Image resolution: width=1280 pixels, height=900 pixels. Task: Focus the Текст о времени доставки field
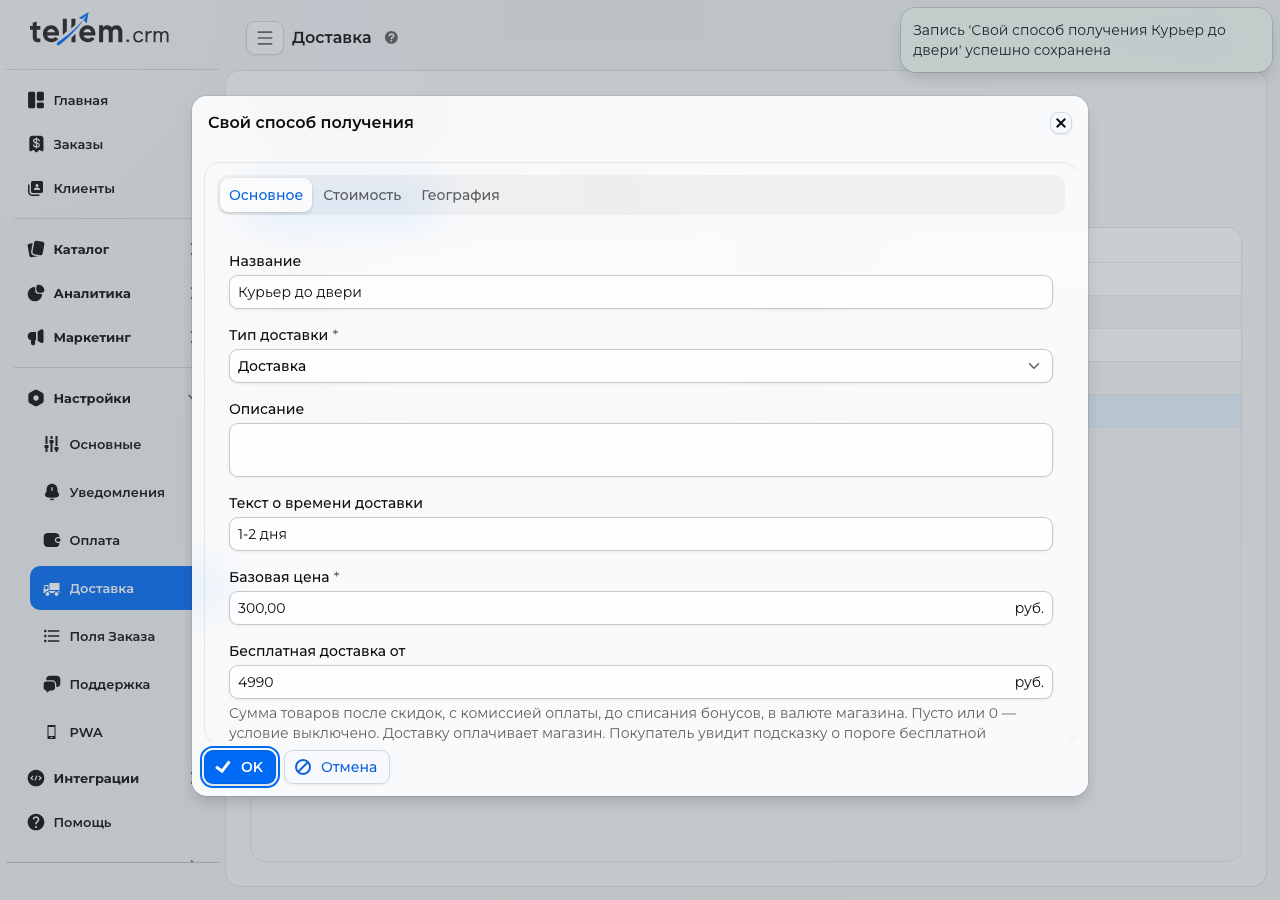click(641, 534)
